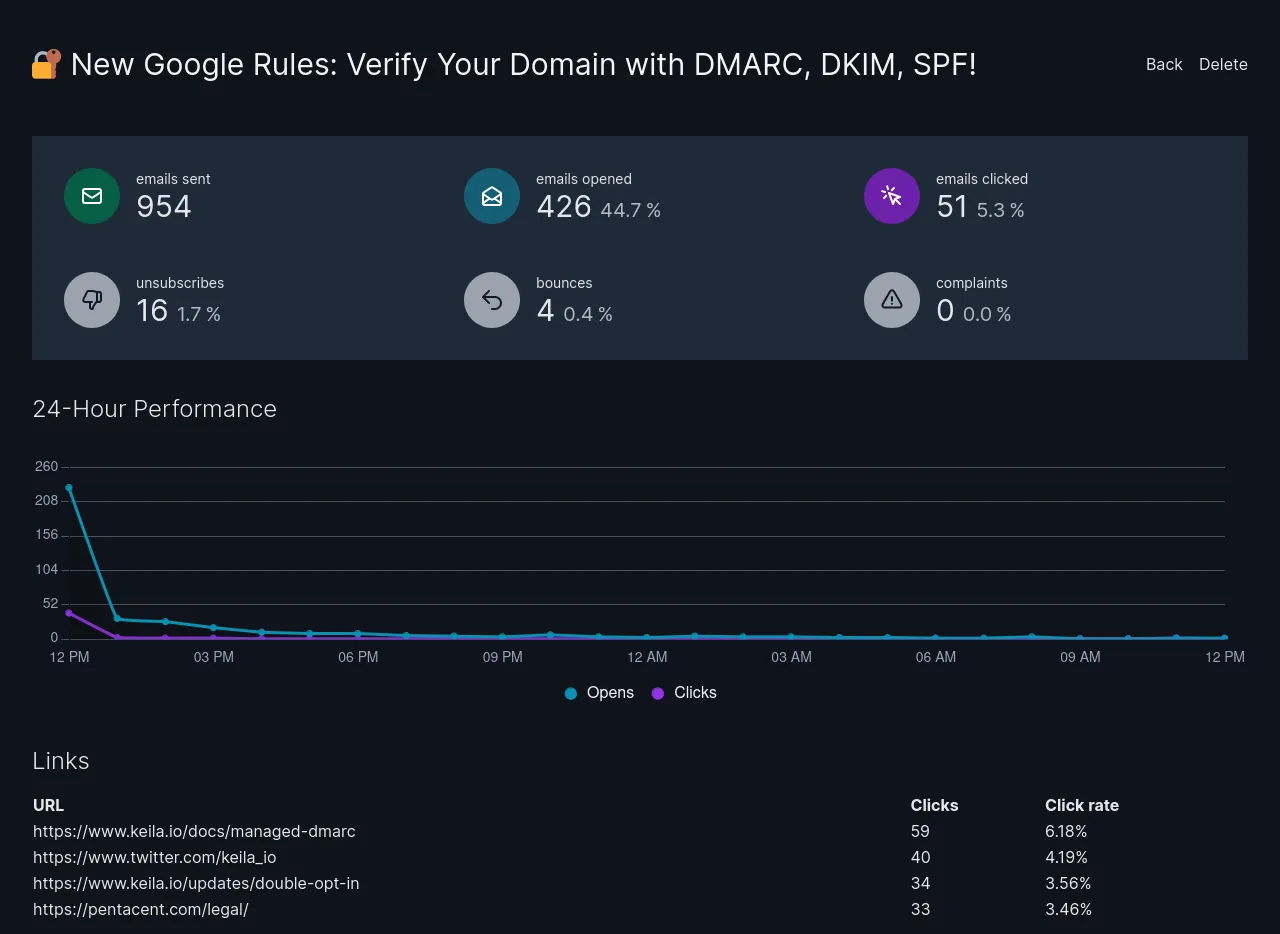Click the emails opened open-envelope icon

(492, 196)
